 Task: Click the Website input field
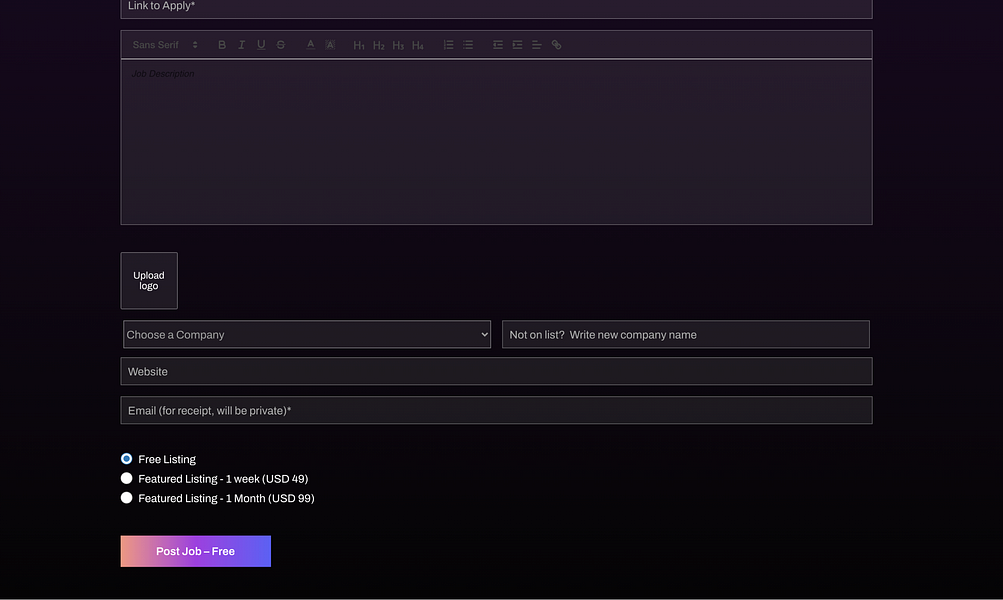point(496,372)
